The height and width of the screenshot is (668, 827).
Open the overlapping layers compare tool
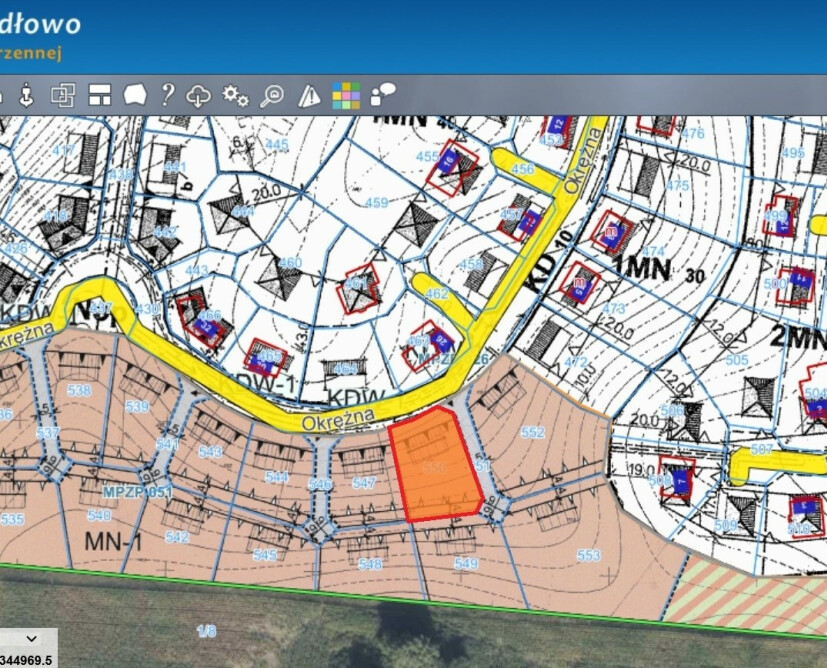point(63,95)
